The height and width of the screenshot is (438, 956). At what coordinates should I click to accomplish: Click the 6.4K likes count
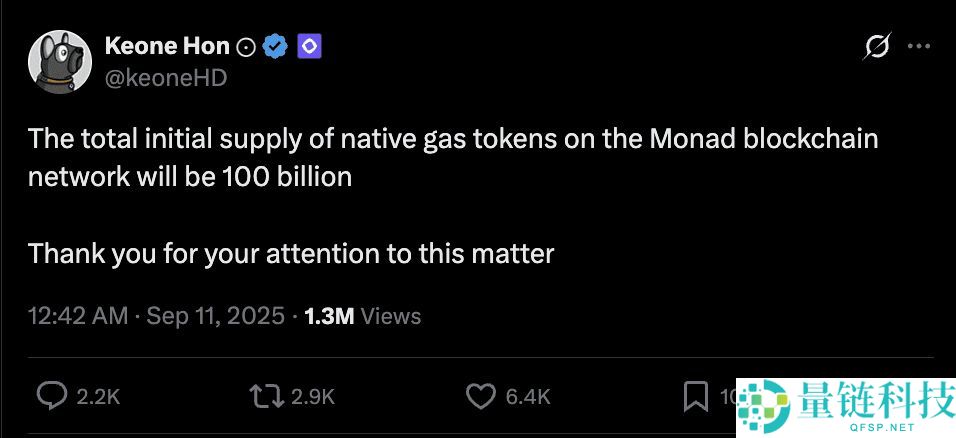click(527, 397)
